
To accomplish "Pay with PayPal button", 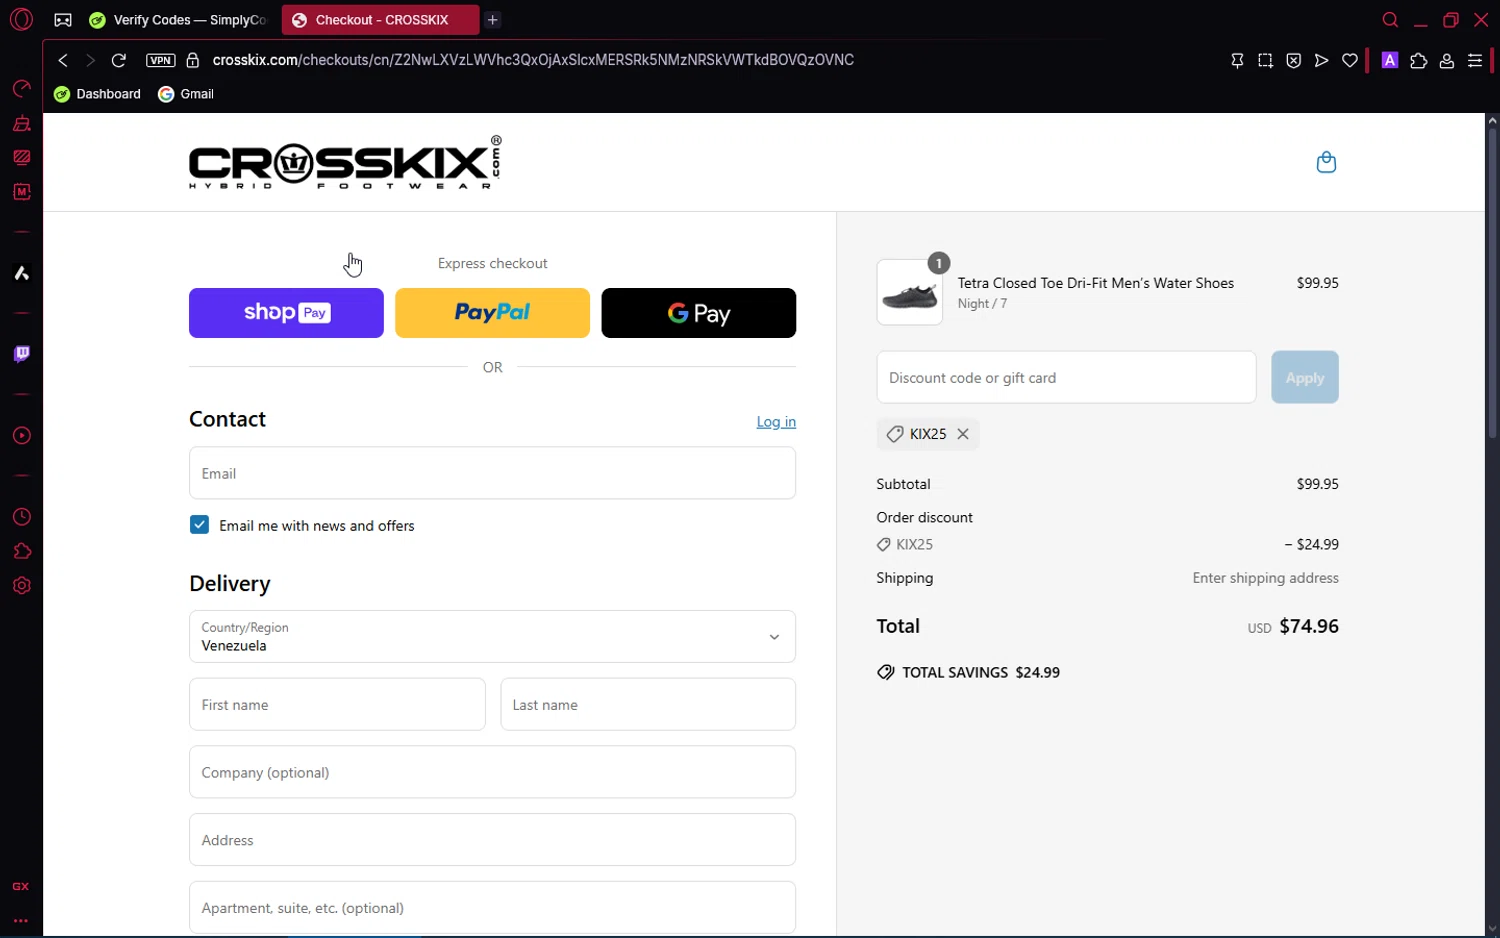I will (492, 313).
